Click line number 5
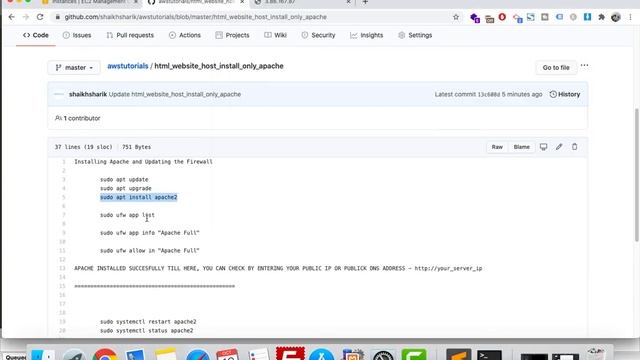640x360 pixels. click(x=64, y=197)
